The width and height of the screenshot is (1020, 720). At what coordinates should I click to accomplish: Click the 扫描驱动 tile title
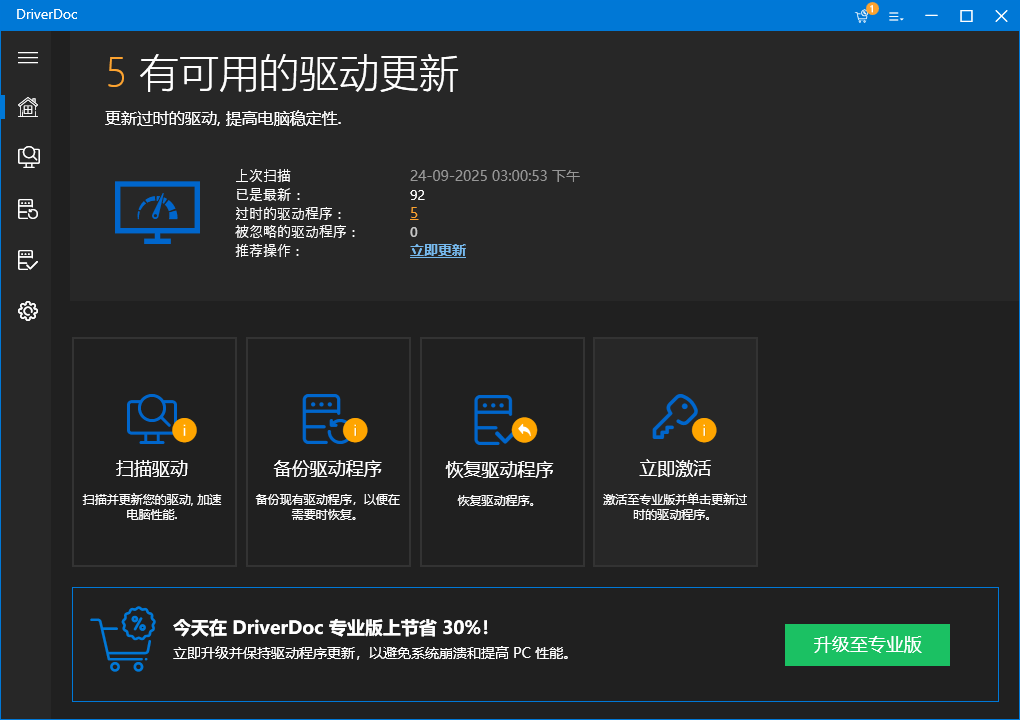pyautogui.click(x=153, y=469)
